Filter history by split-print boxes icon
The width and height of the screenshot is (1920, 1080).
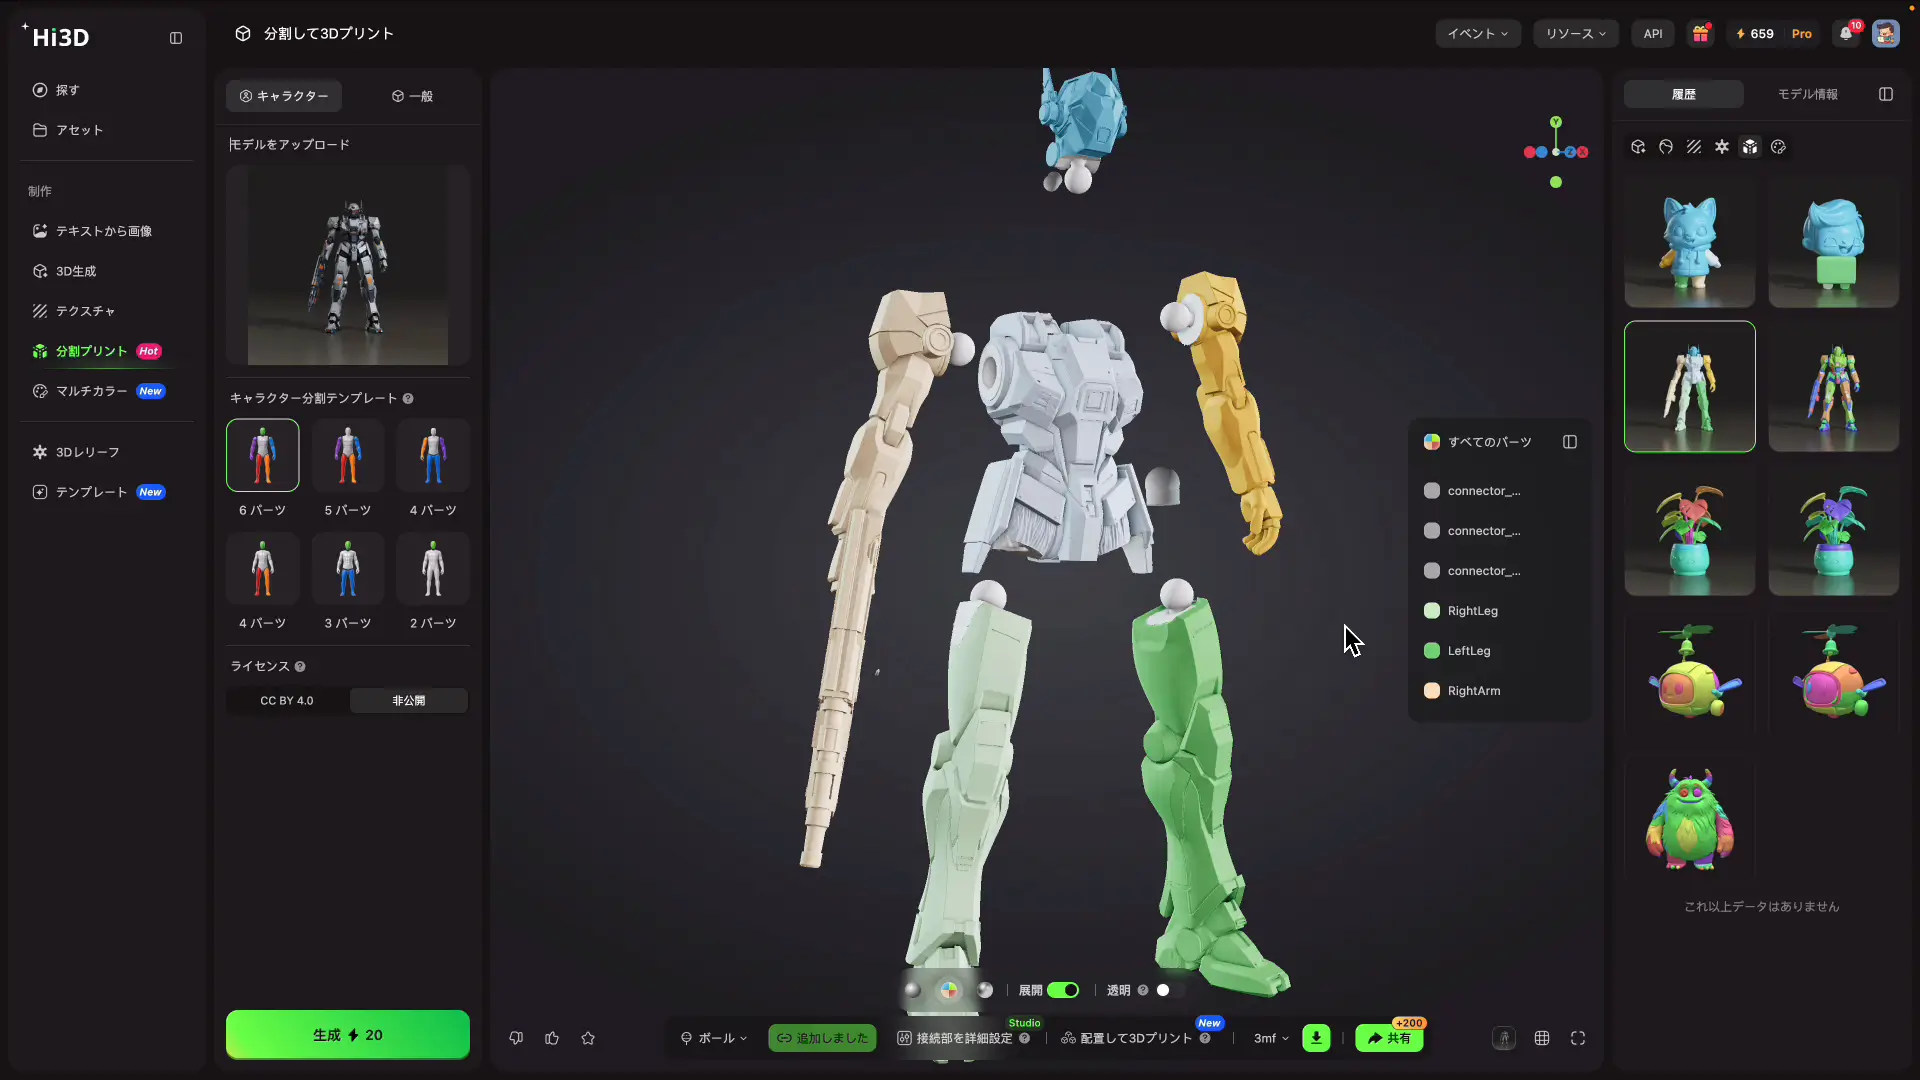click(x=1750, y=147)
